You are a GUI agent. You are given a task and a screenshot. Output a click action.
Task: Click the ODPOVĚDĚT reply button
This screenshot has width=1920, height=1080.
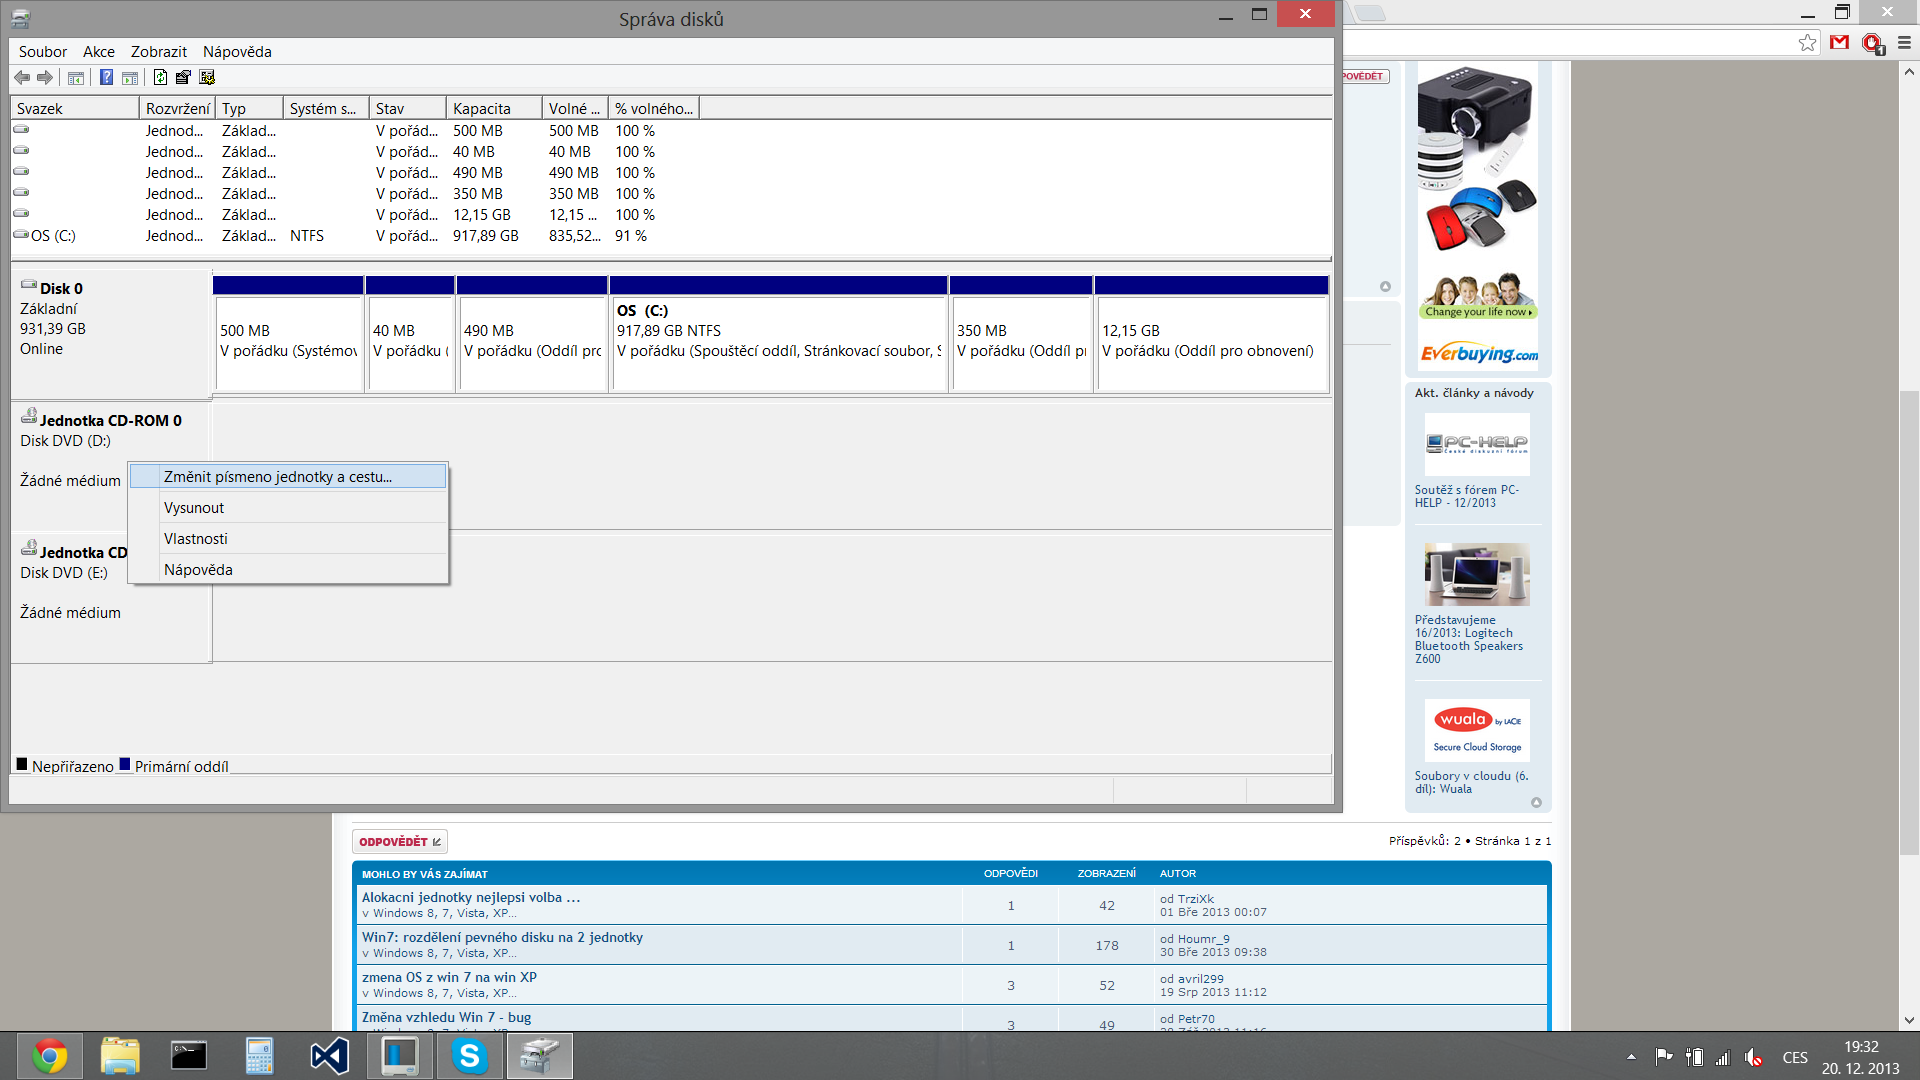[x=399, y=842]
